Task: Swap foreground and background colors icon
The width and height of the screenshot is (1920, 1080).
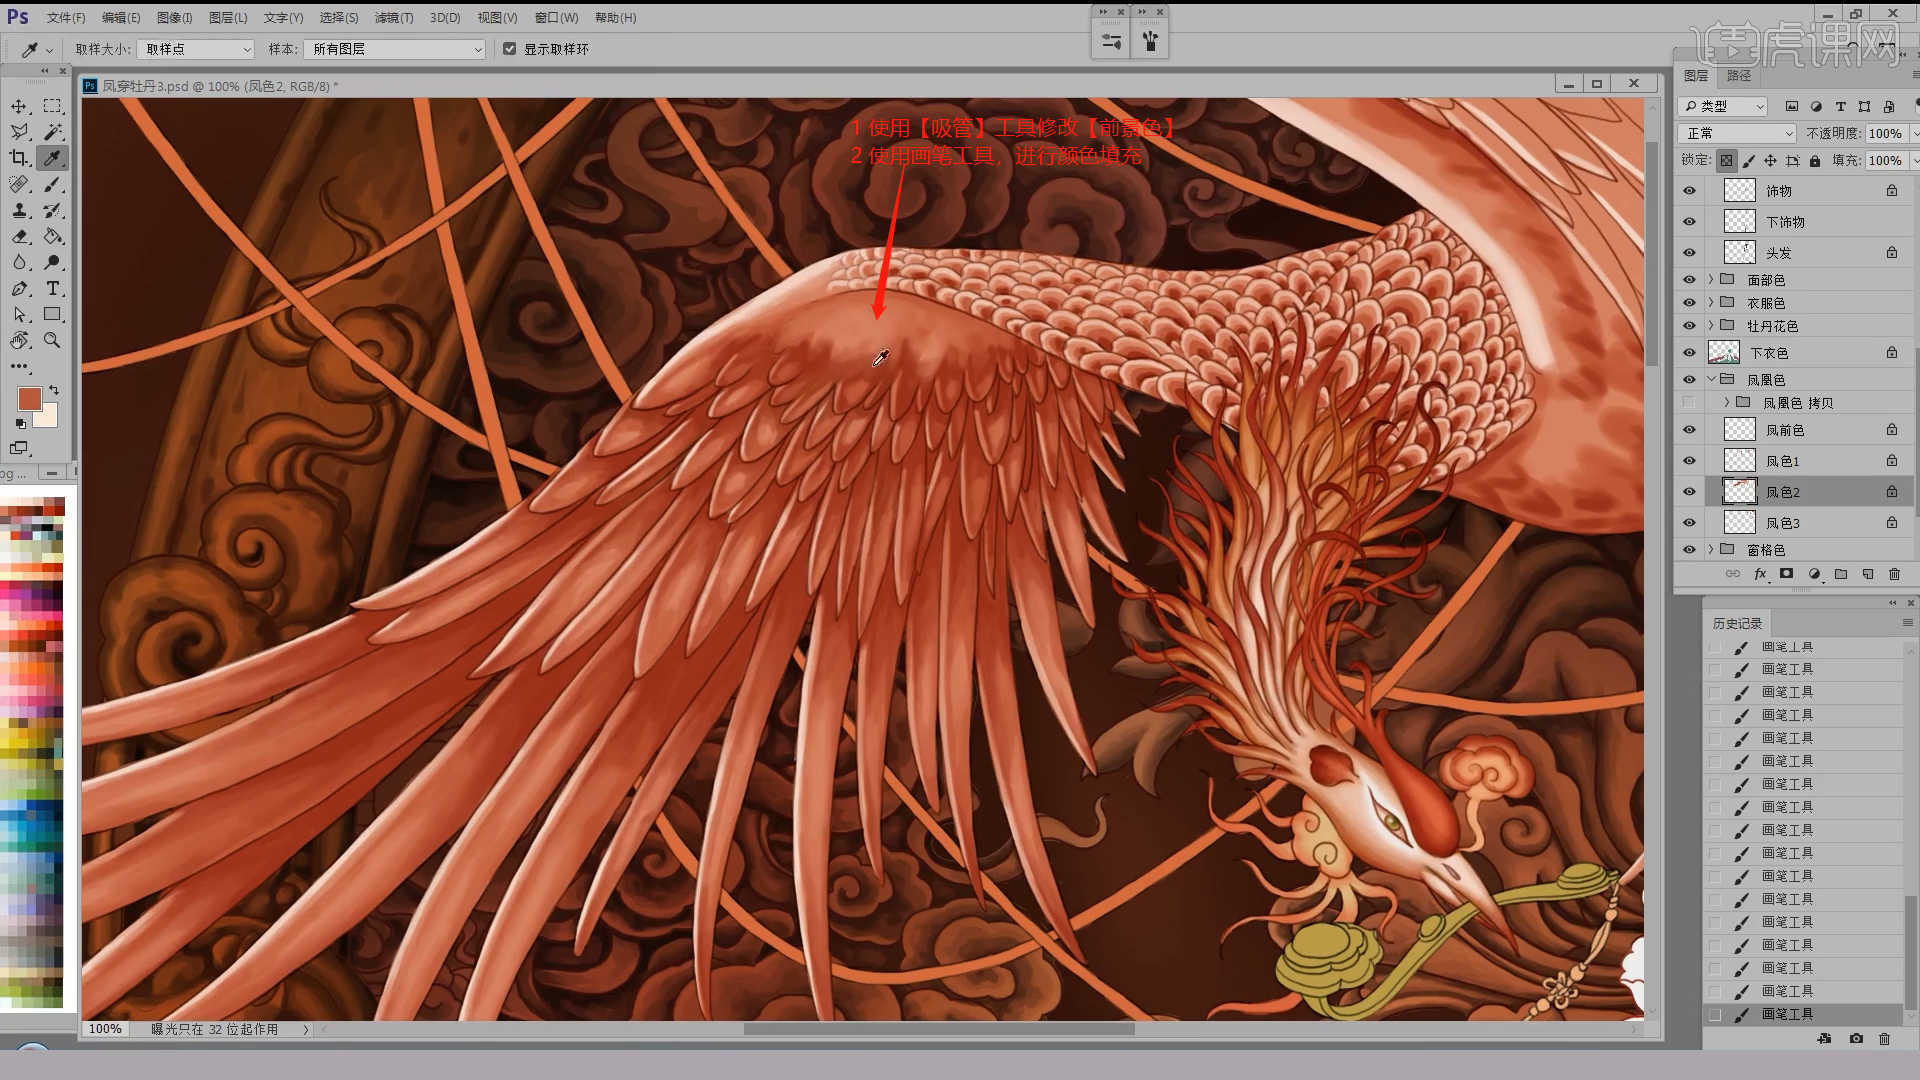Action: pyautogui.click(x=54, y=390)
